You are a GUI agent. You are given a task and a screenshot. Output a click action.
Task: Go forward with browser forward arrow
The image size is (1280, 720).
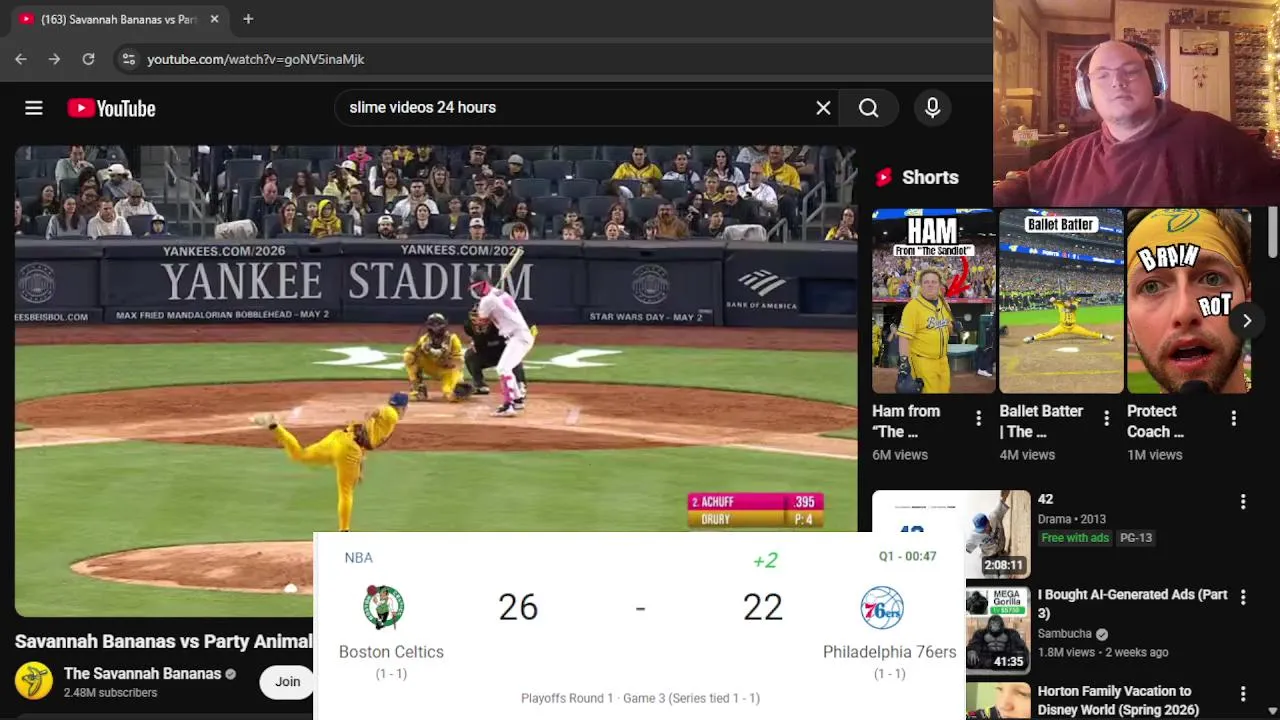click(54, 59)
